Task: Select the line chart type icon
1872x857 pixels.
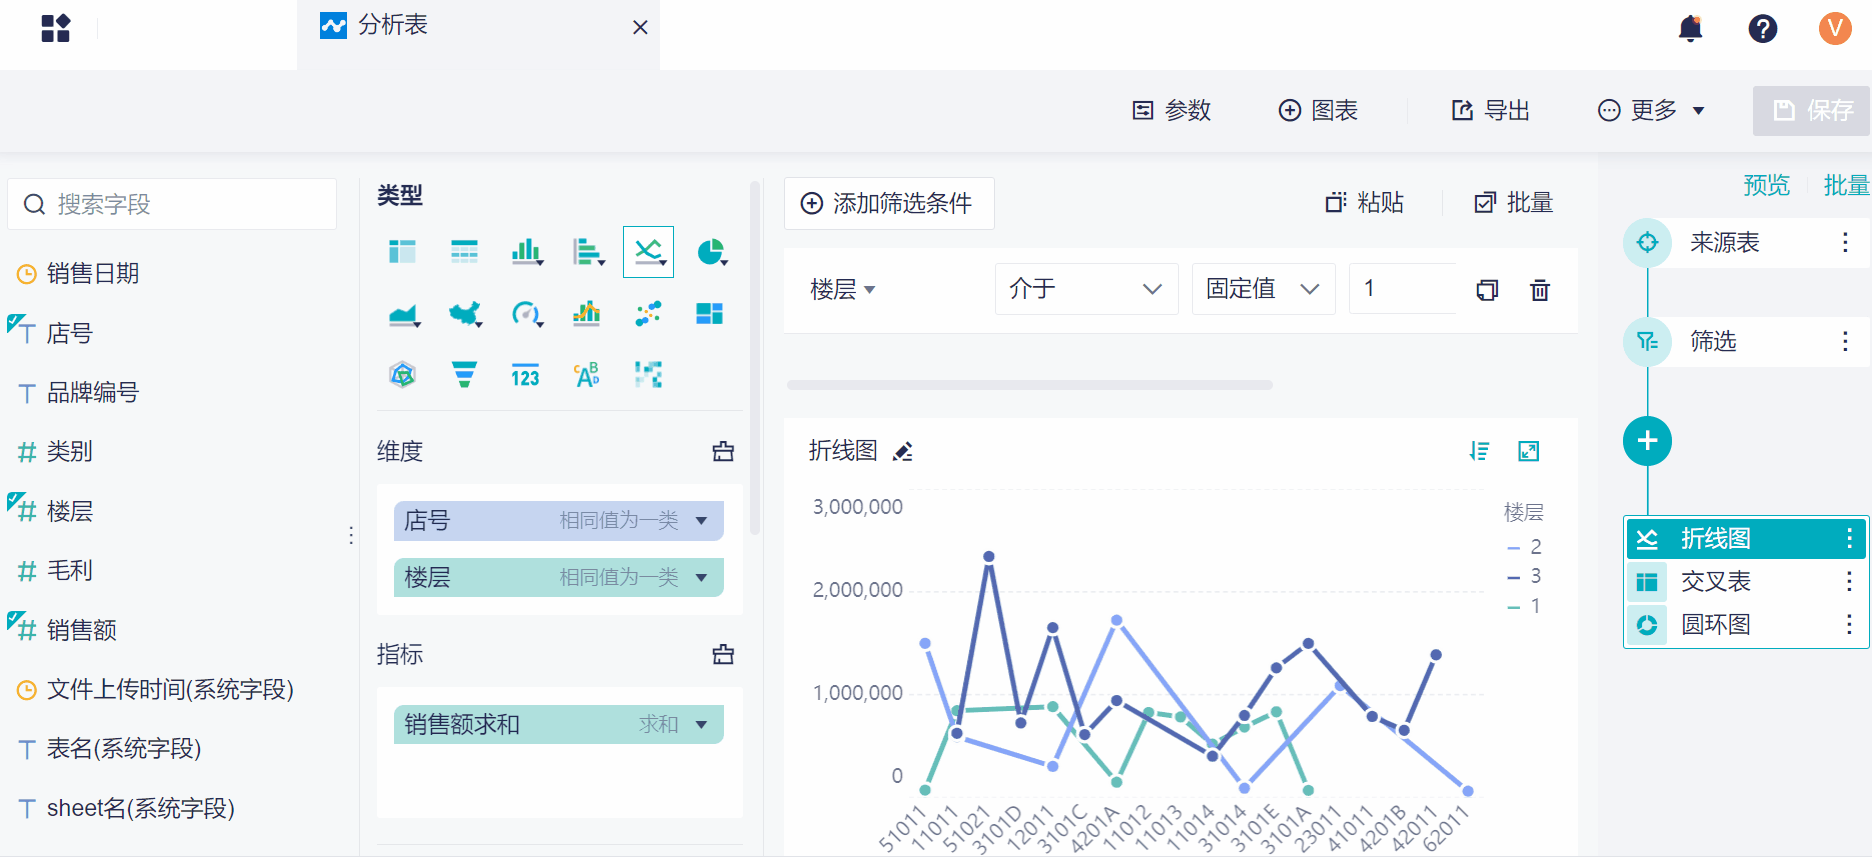Action: (648, 252)
